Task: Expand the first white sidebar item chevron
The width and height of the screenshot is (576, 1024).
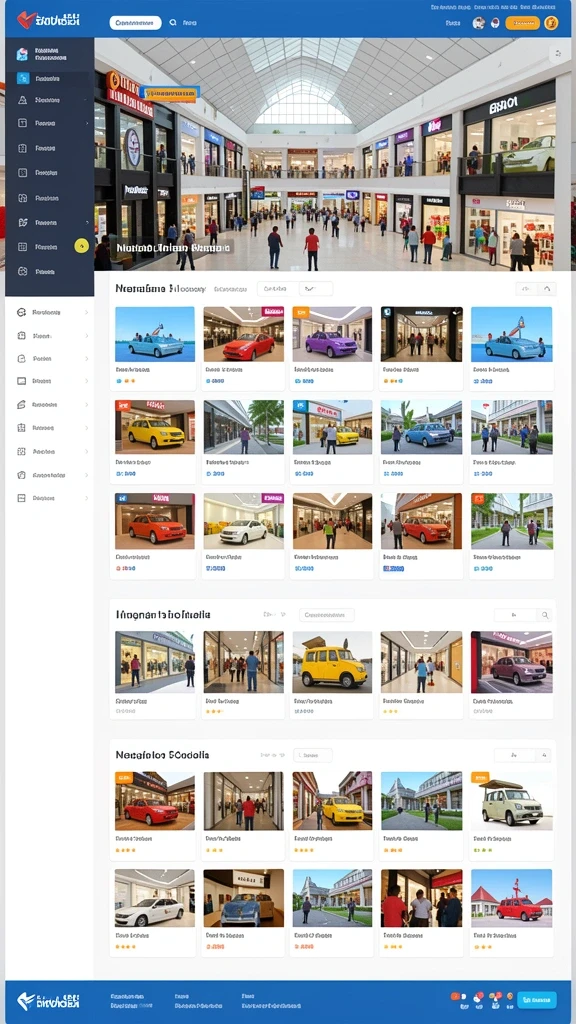Action: [86, 313]
